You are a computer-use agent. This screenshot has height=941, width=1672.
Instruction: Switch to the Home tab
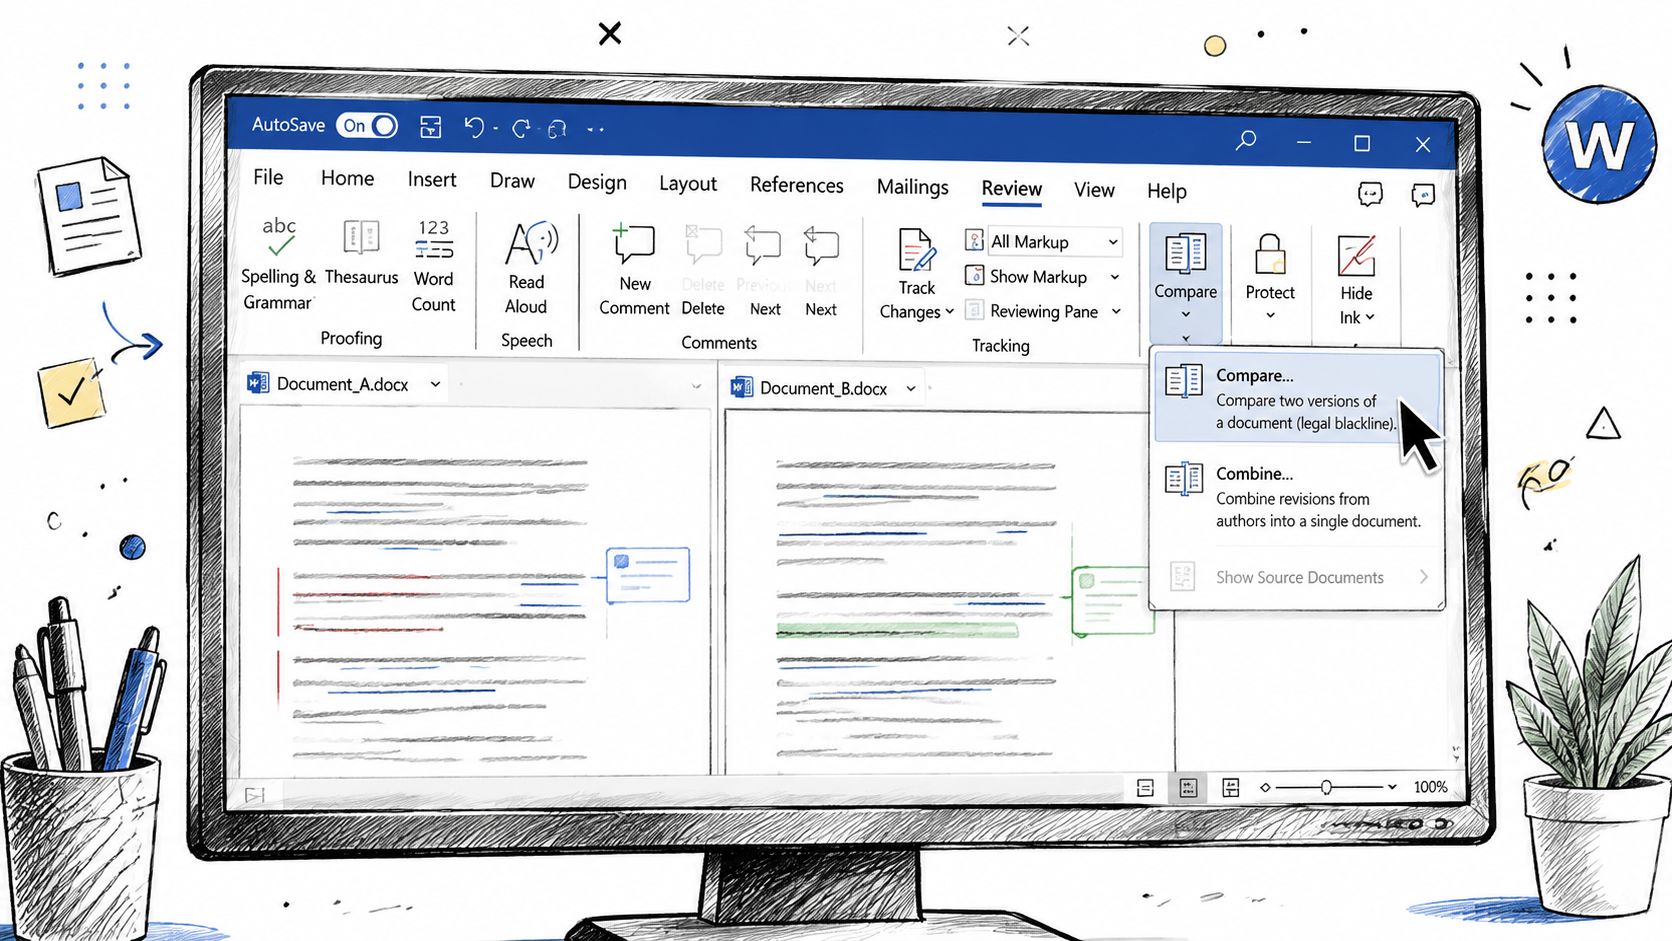click(347, 178)
